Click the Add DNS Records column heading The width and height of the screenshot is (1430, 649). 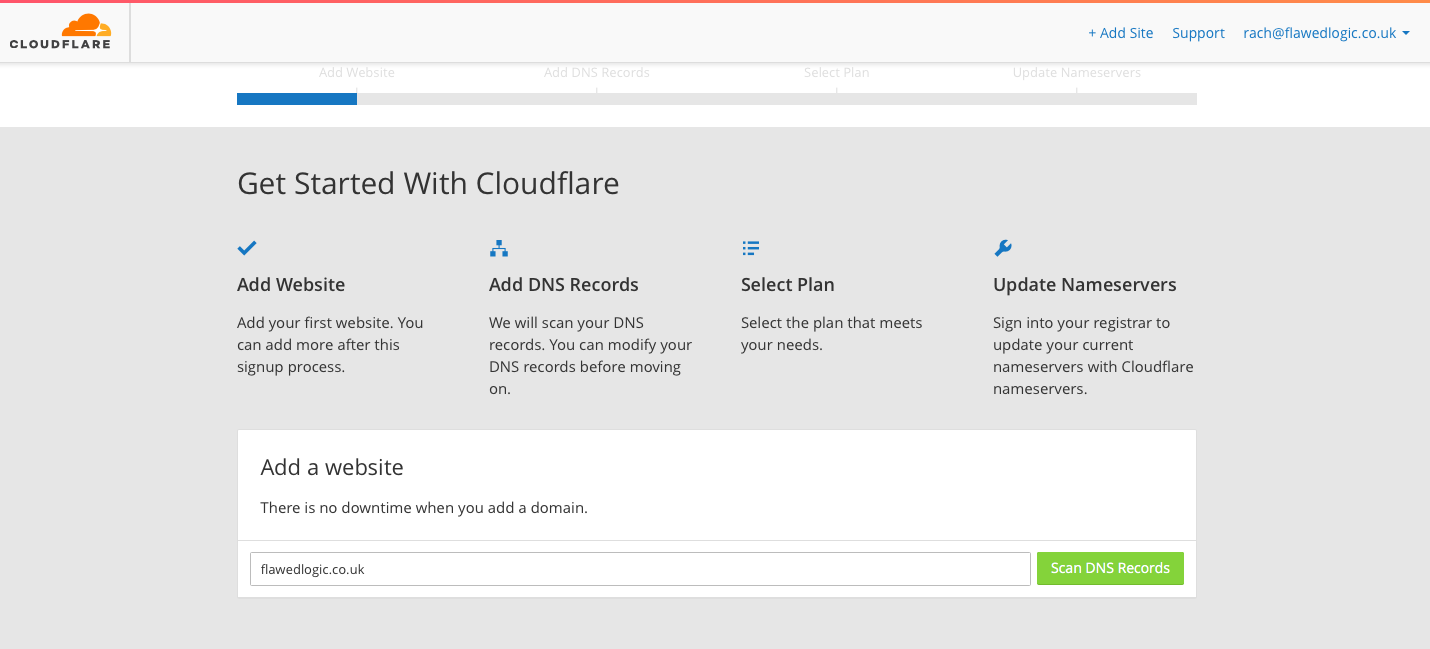(564, 285)
